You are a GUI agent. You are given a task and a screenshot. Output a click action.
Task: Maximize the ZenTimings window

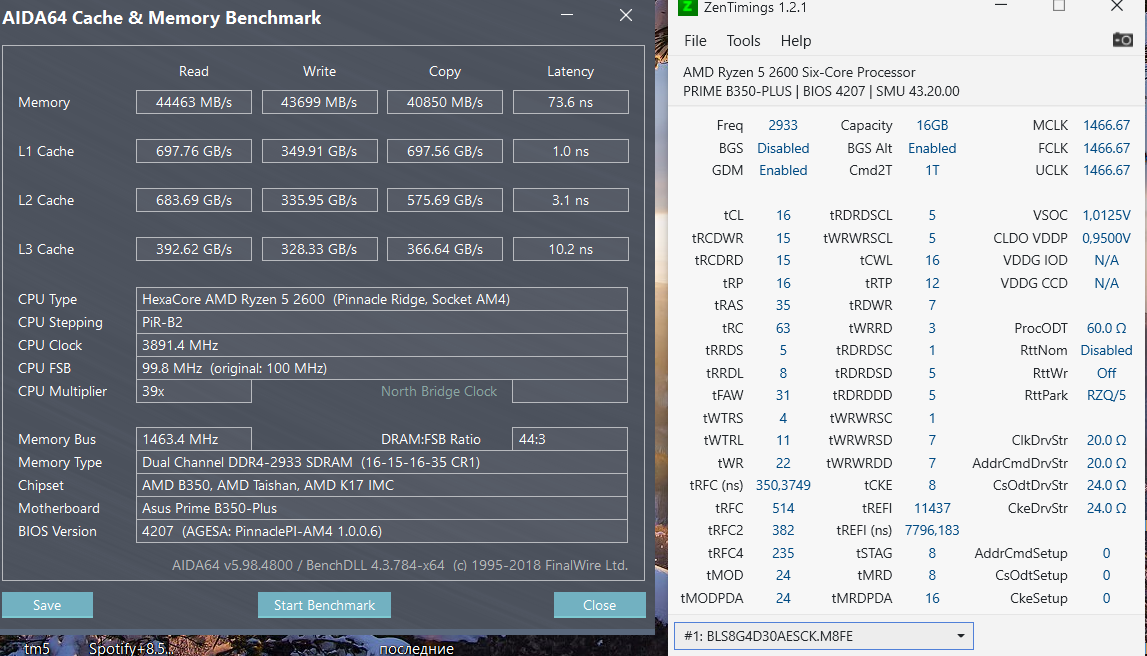click(1058, 6)
